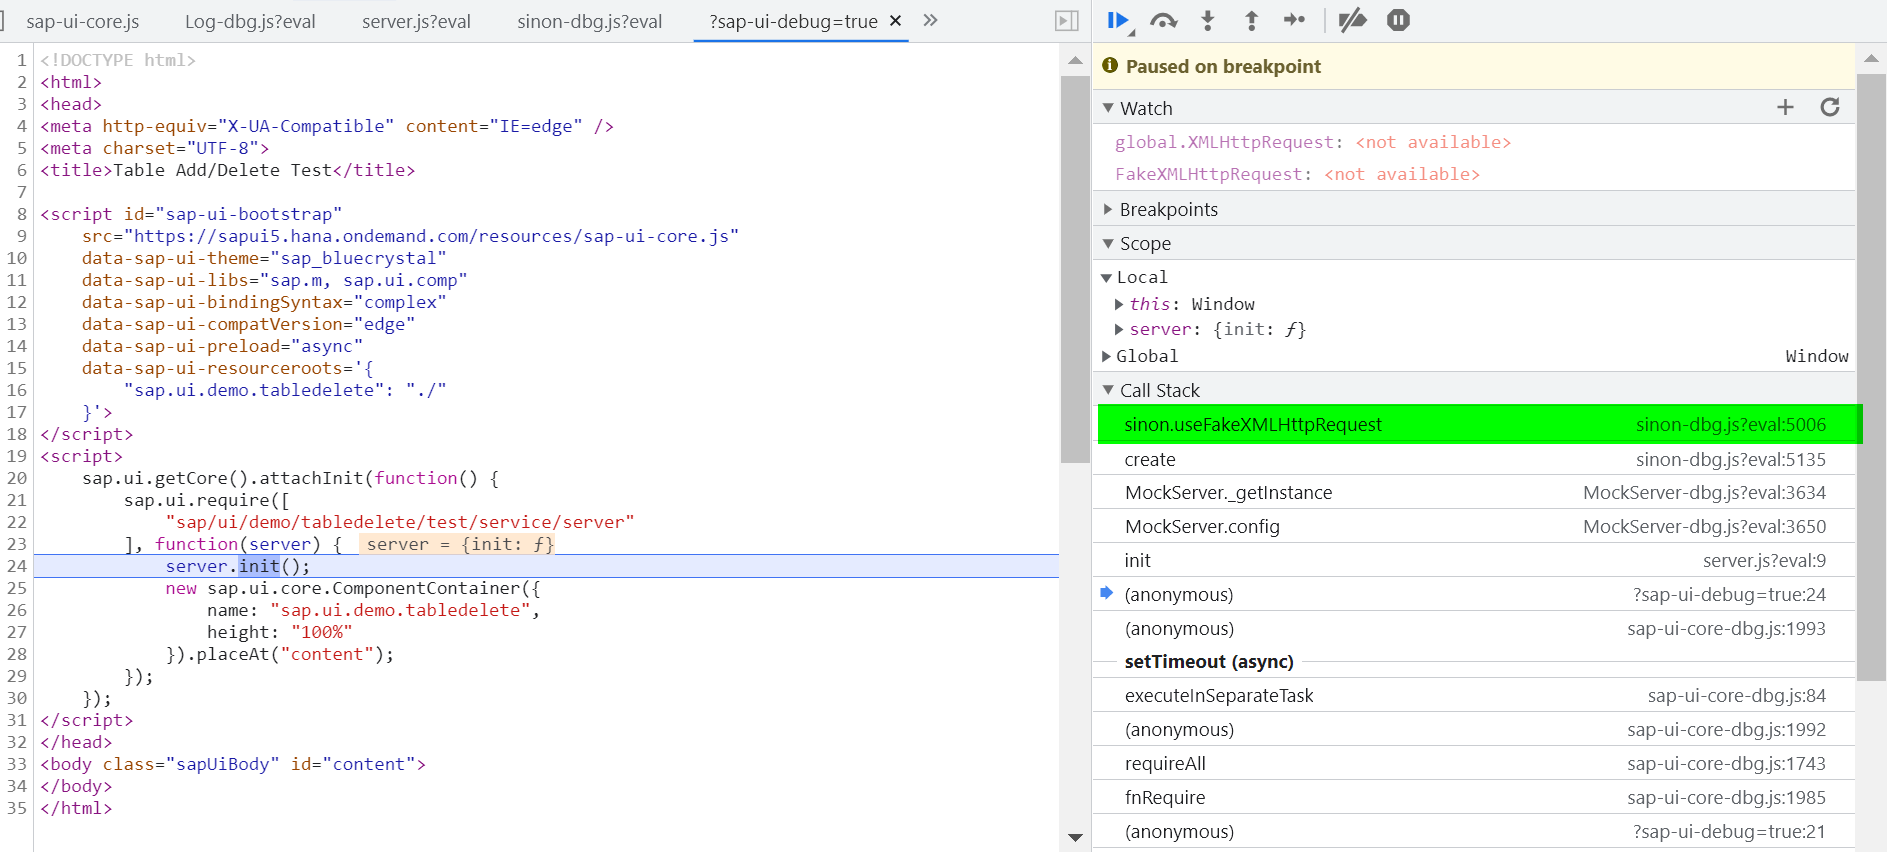Click global.XMLHttpRequest watch expression
Image resolution: width=1887 pixels, height=852 pixels.
(x=1312, y=142)
